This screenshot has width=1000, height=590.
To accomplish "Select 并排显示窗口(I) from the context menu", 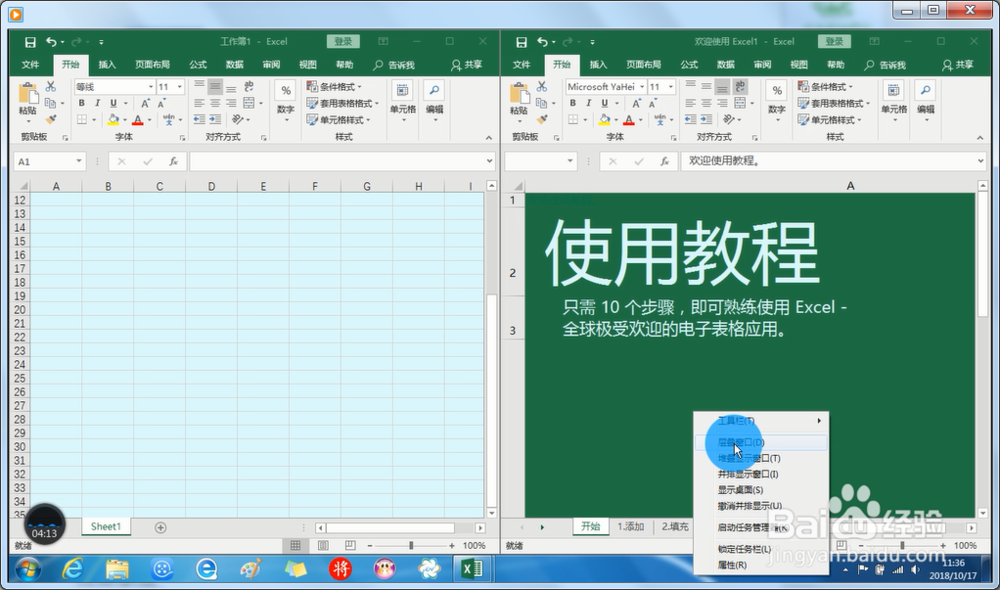I will click(x=761, y=474).
